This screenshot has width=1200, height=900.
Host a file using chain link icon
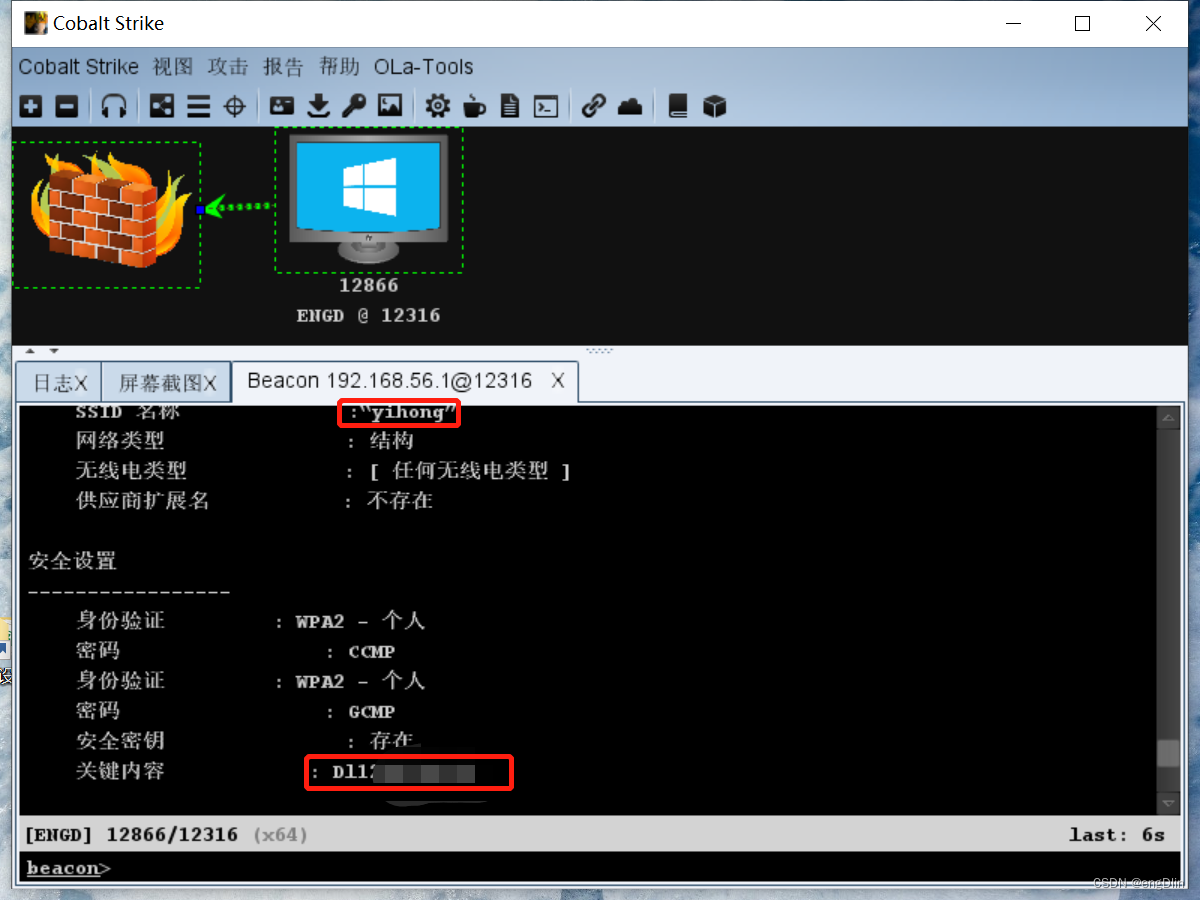(594, 105)
